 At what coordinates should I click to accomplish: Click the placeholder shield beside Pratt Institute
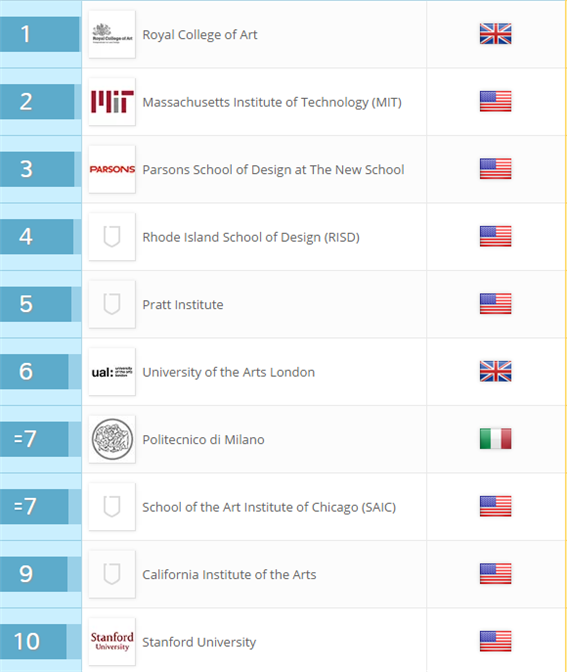point(112,304)
